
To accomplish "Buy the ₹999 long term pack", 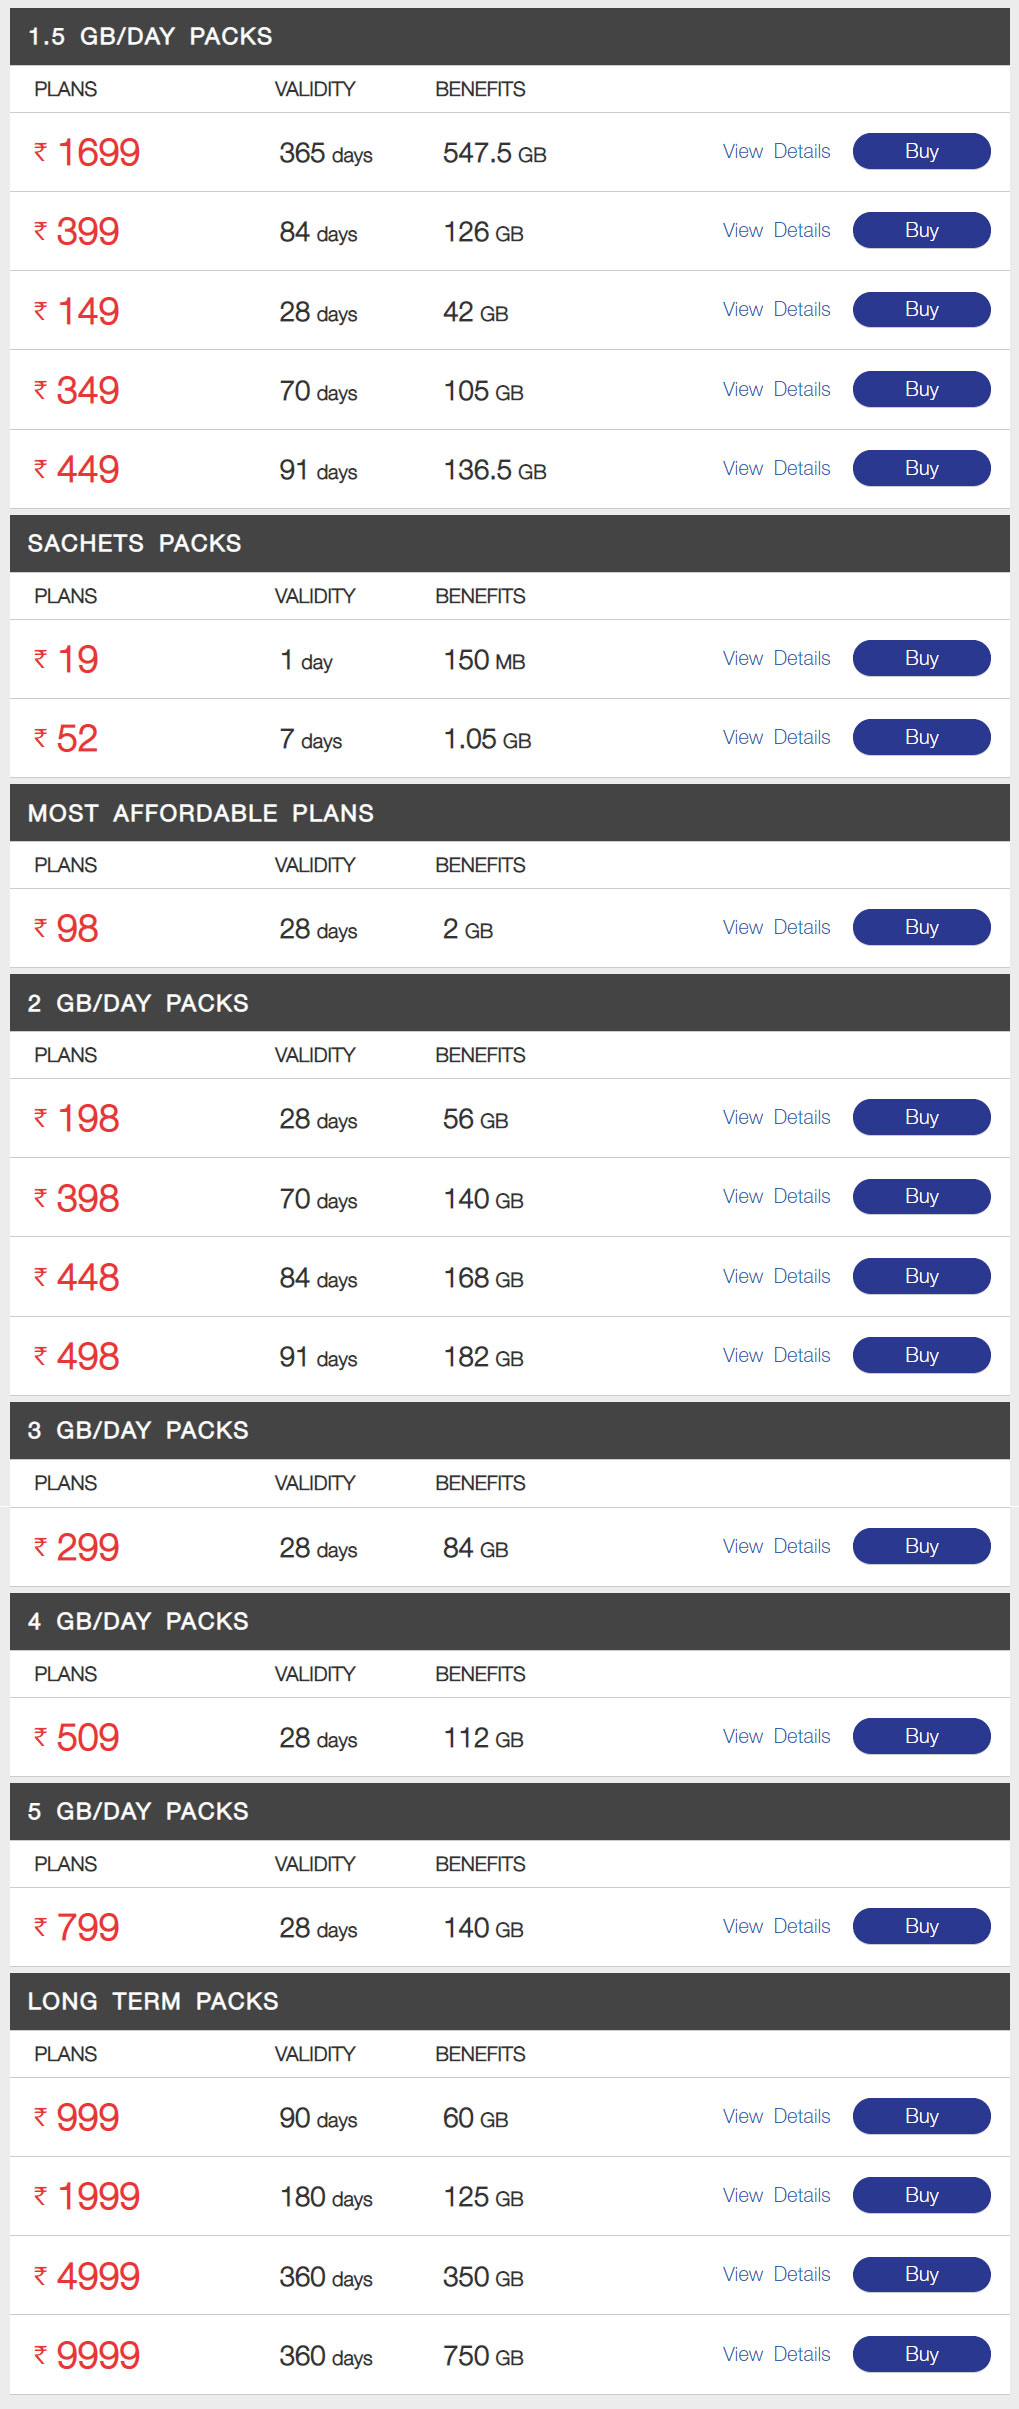I will click(x=921, y=2116).
